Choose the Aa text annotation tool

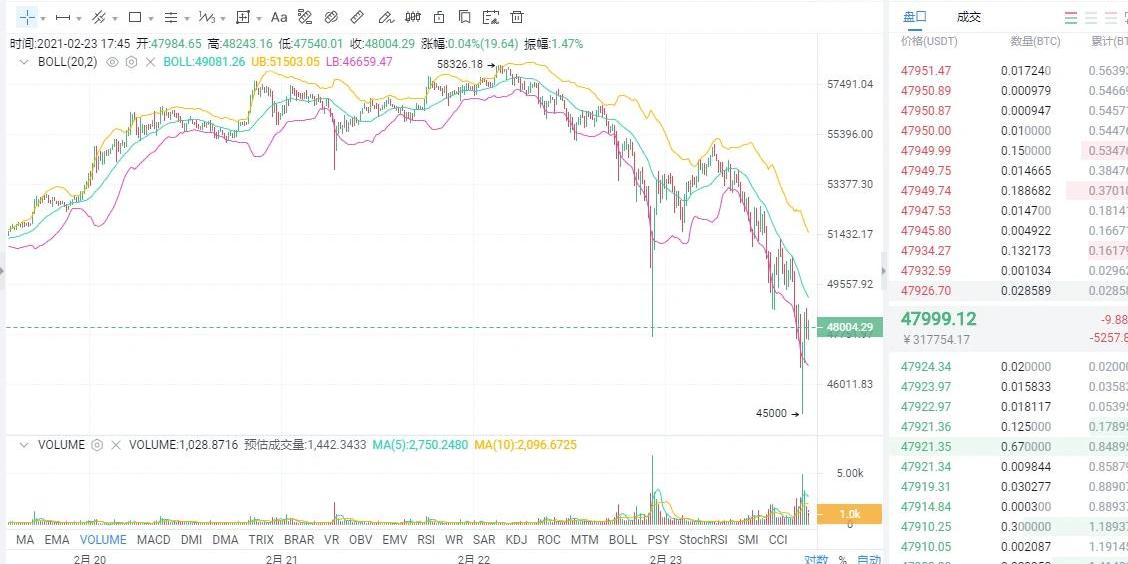(279, 17)
